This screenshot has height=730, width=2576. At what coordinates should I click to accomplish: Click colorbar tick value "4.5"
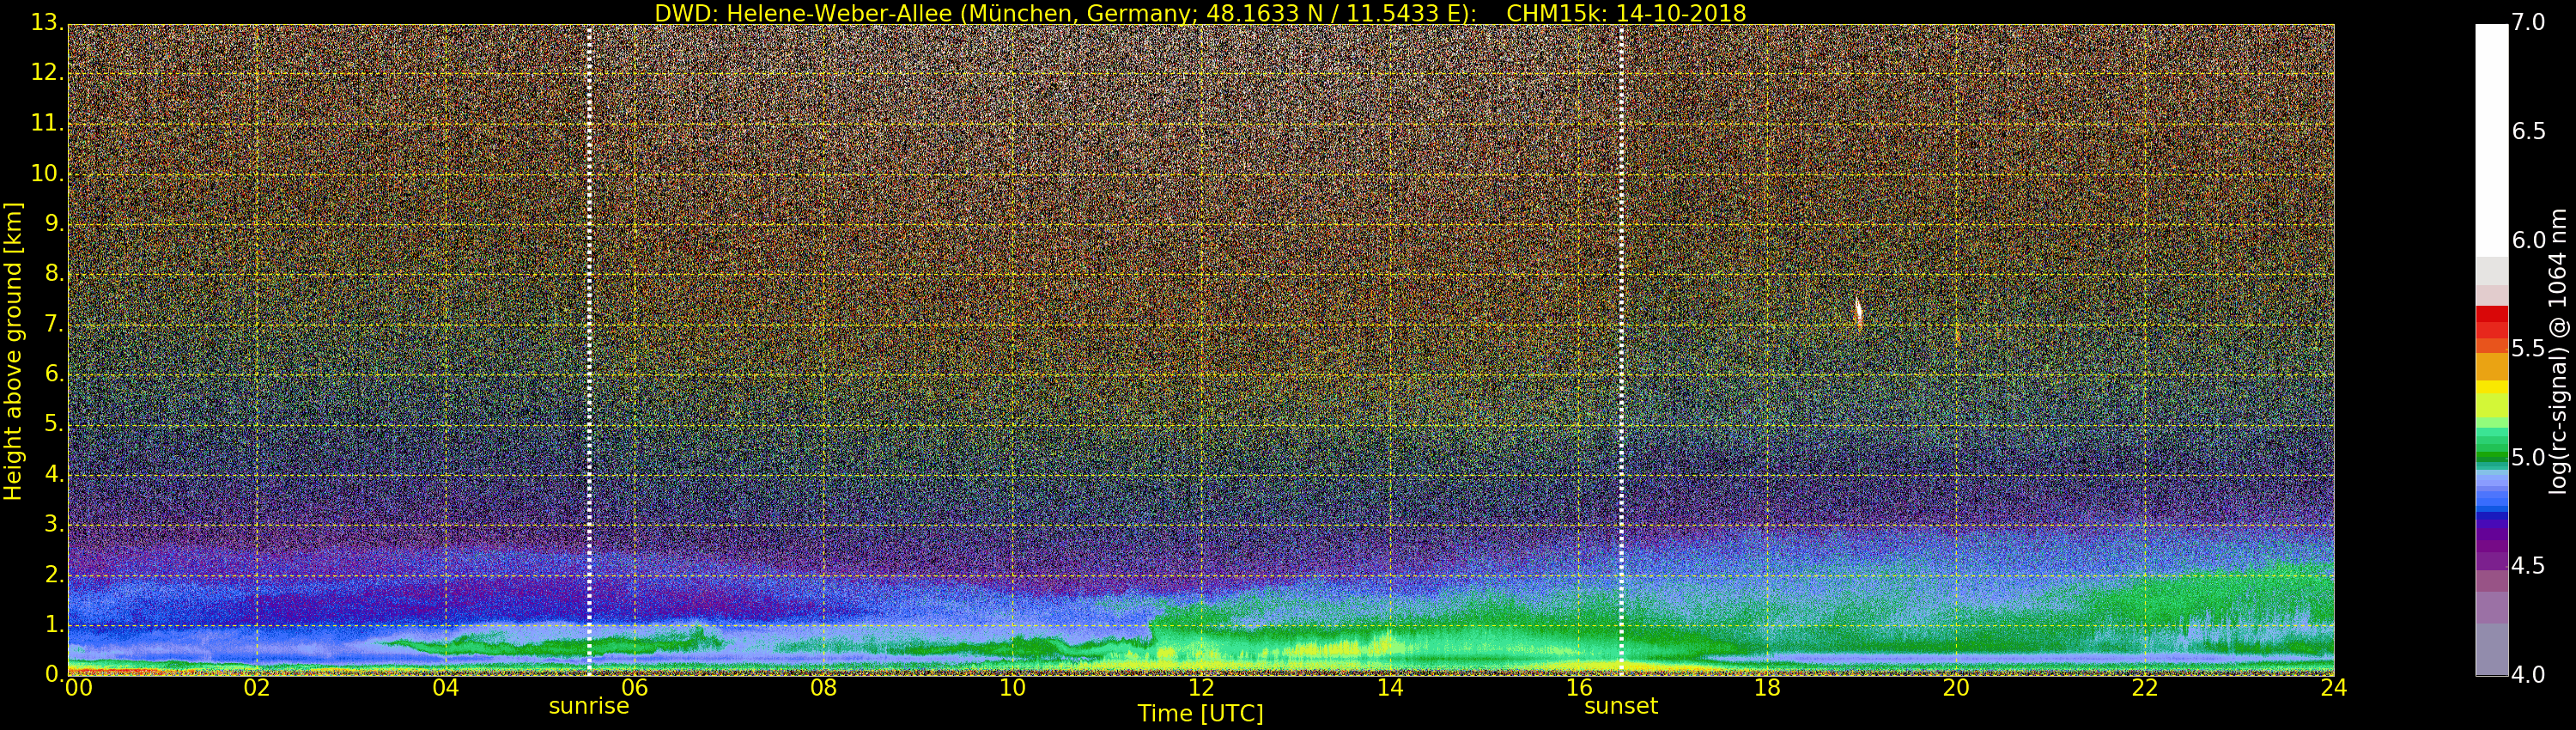pyautogui.click(x=2528, y=566)
